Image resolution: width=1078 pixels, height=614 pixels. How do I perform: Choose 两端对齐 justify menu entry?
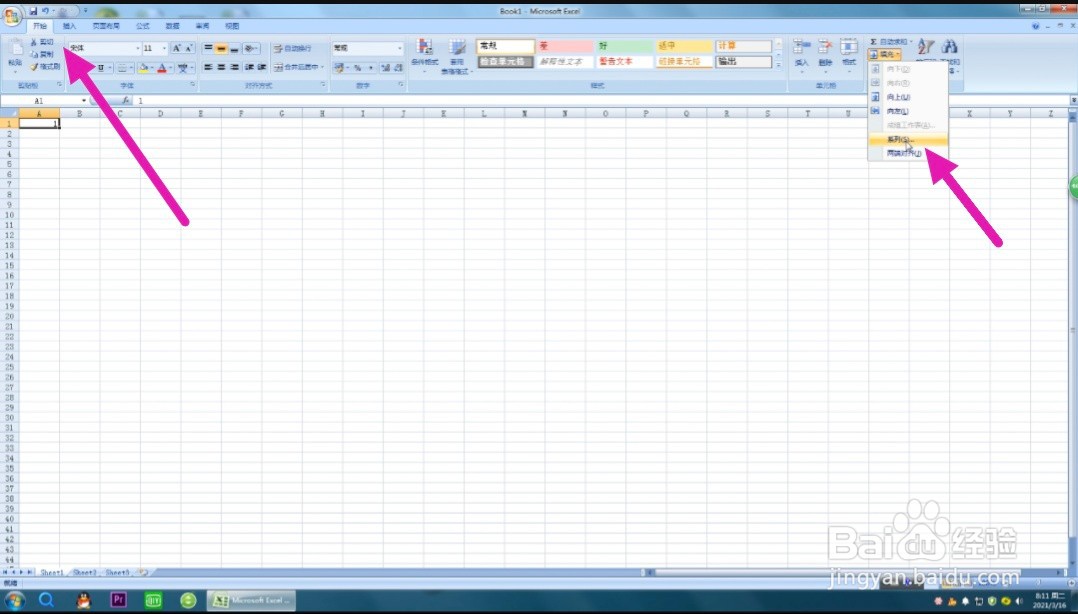coord(908,153)
